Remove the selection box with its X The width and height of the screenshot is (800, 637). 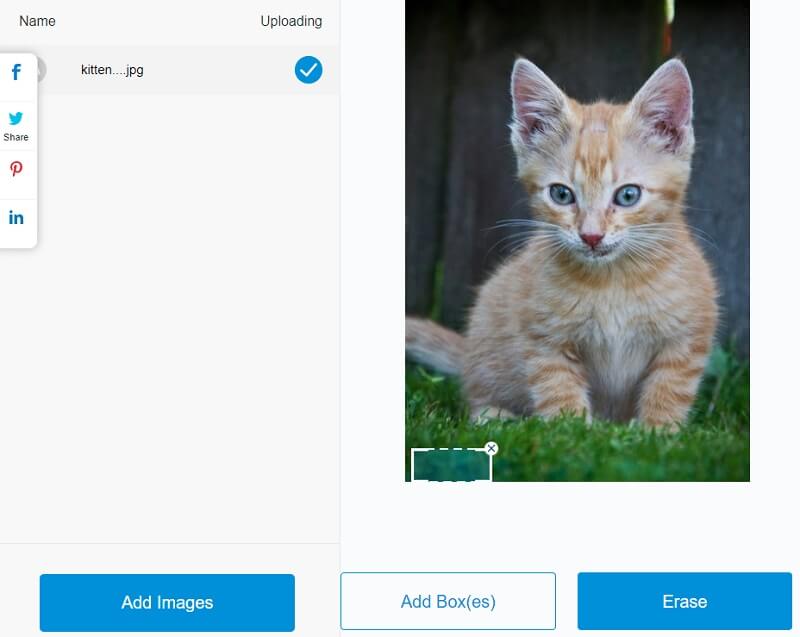[491, 449]
